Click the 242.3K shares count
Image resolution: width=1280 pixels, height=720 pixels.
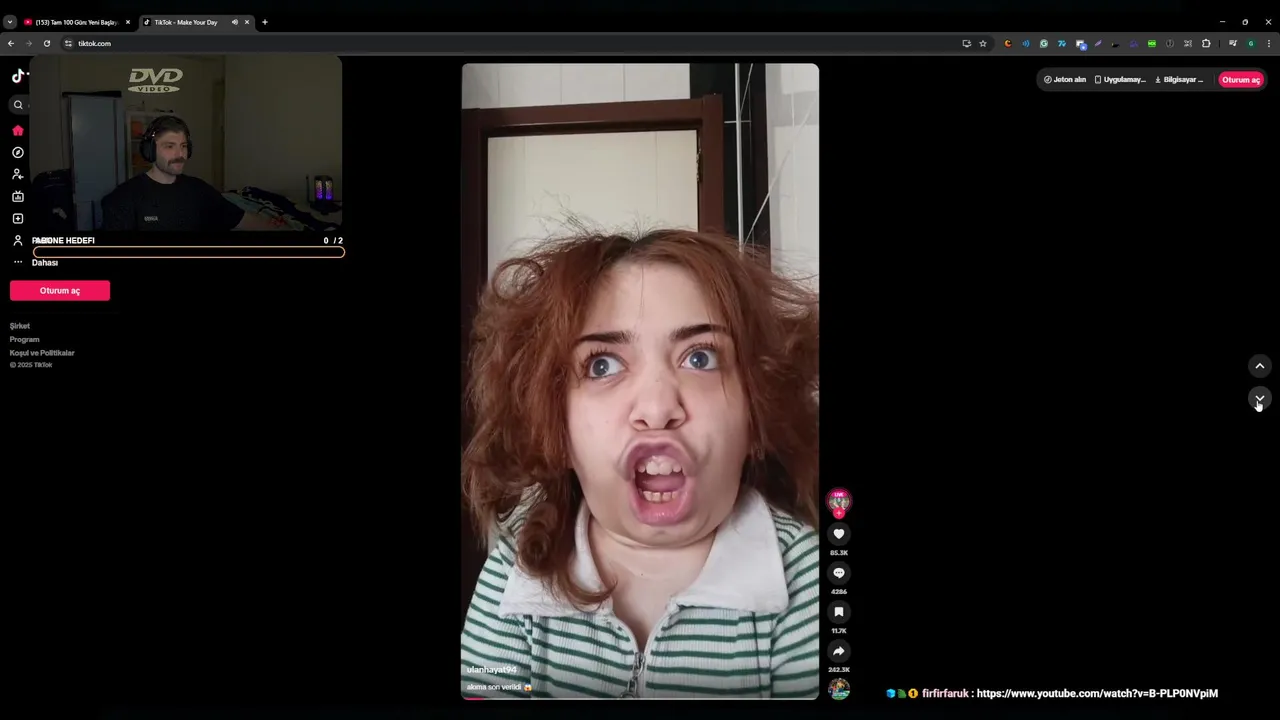coord(839,670)
